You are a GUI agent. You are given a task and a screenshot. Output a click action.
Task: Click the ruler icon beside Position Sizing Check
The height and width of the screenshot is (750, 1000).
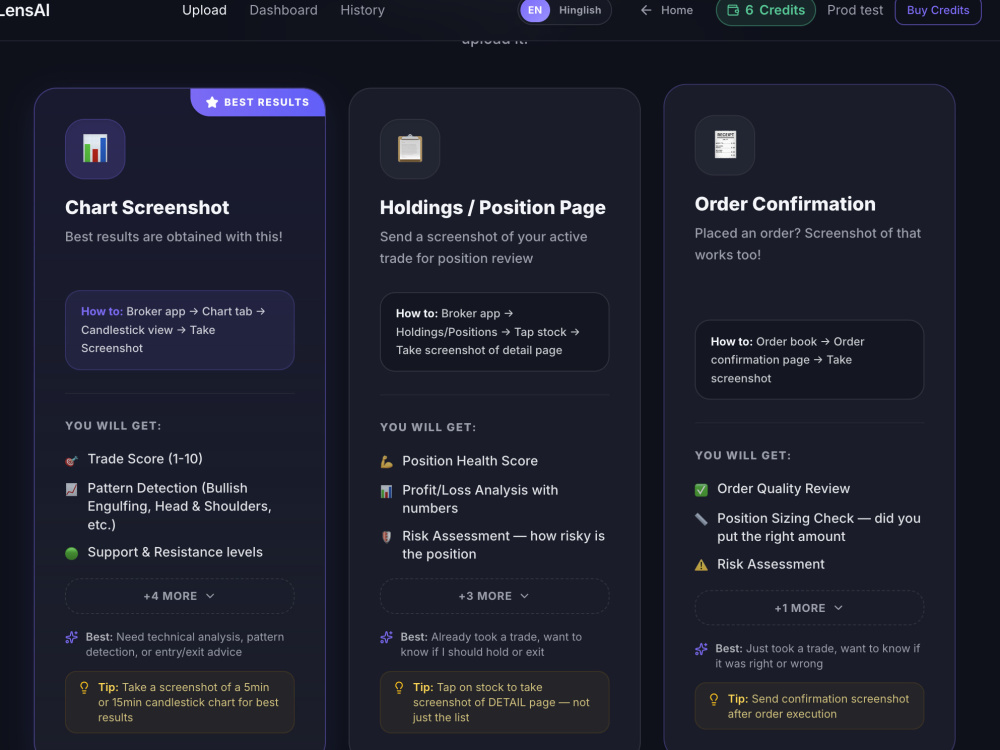click(x=701, y=519)
